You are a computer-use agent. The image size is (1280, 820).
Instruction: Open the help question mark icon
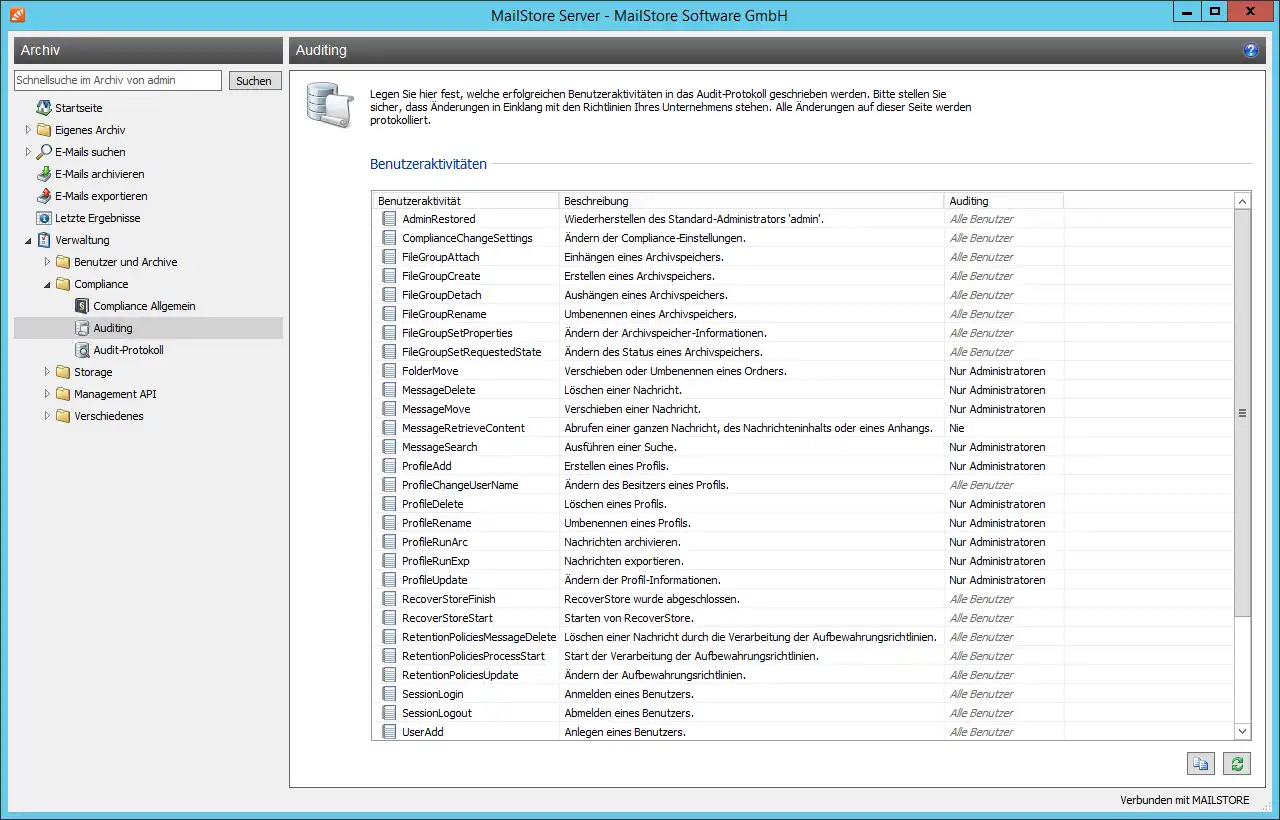[x=1251, y=50]
